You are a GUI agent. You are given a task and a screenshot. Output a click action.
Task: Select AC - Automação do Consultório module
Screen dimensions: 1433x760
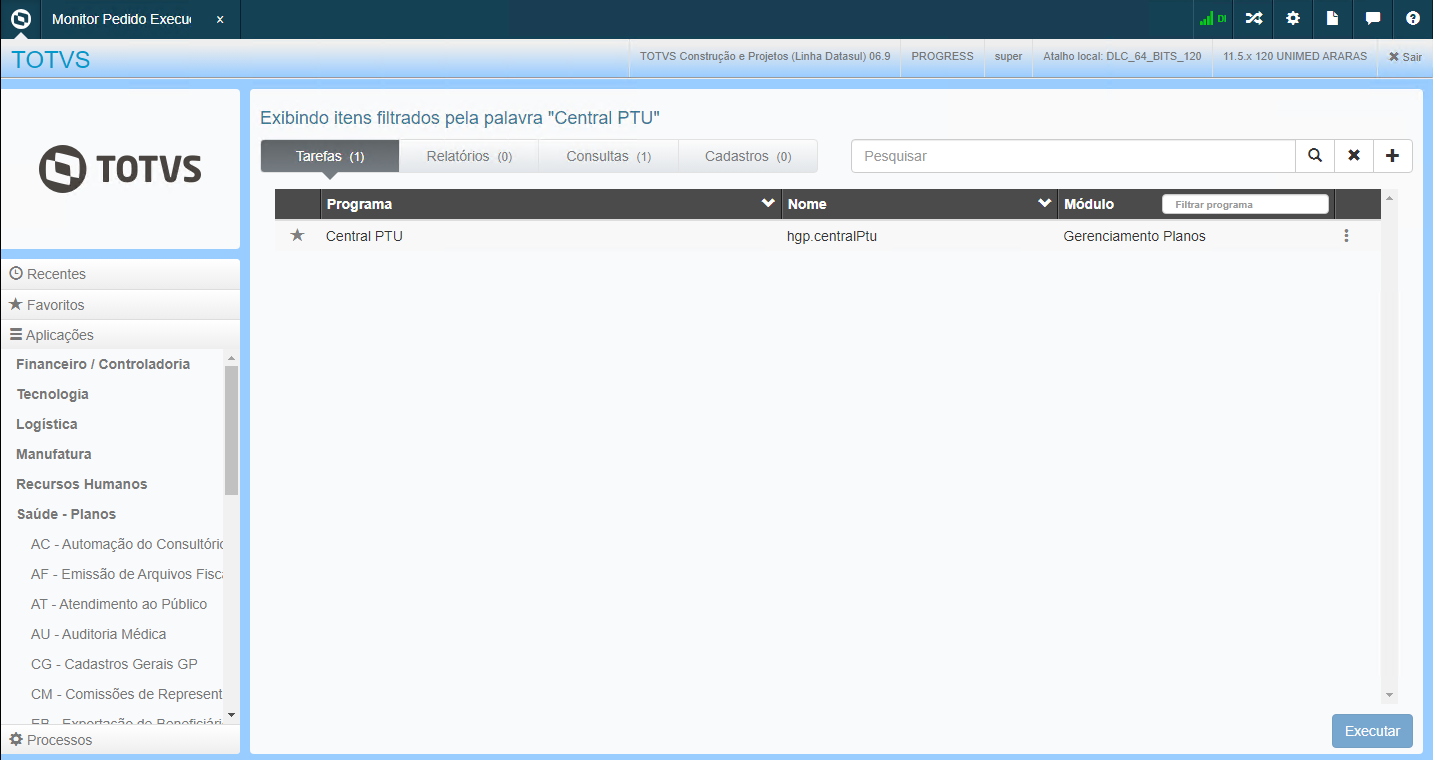click(127, 544)
